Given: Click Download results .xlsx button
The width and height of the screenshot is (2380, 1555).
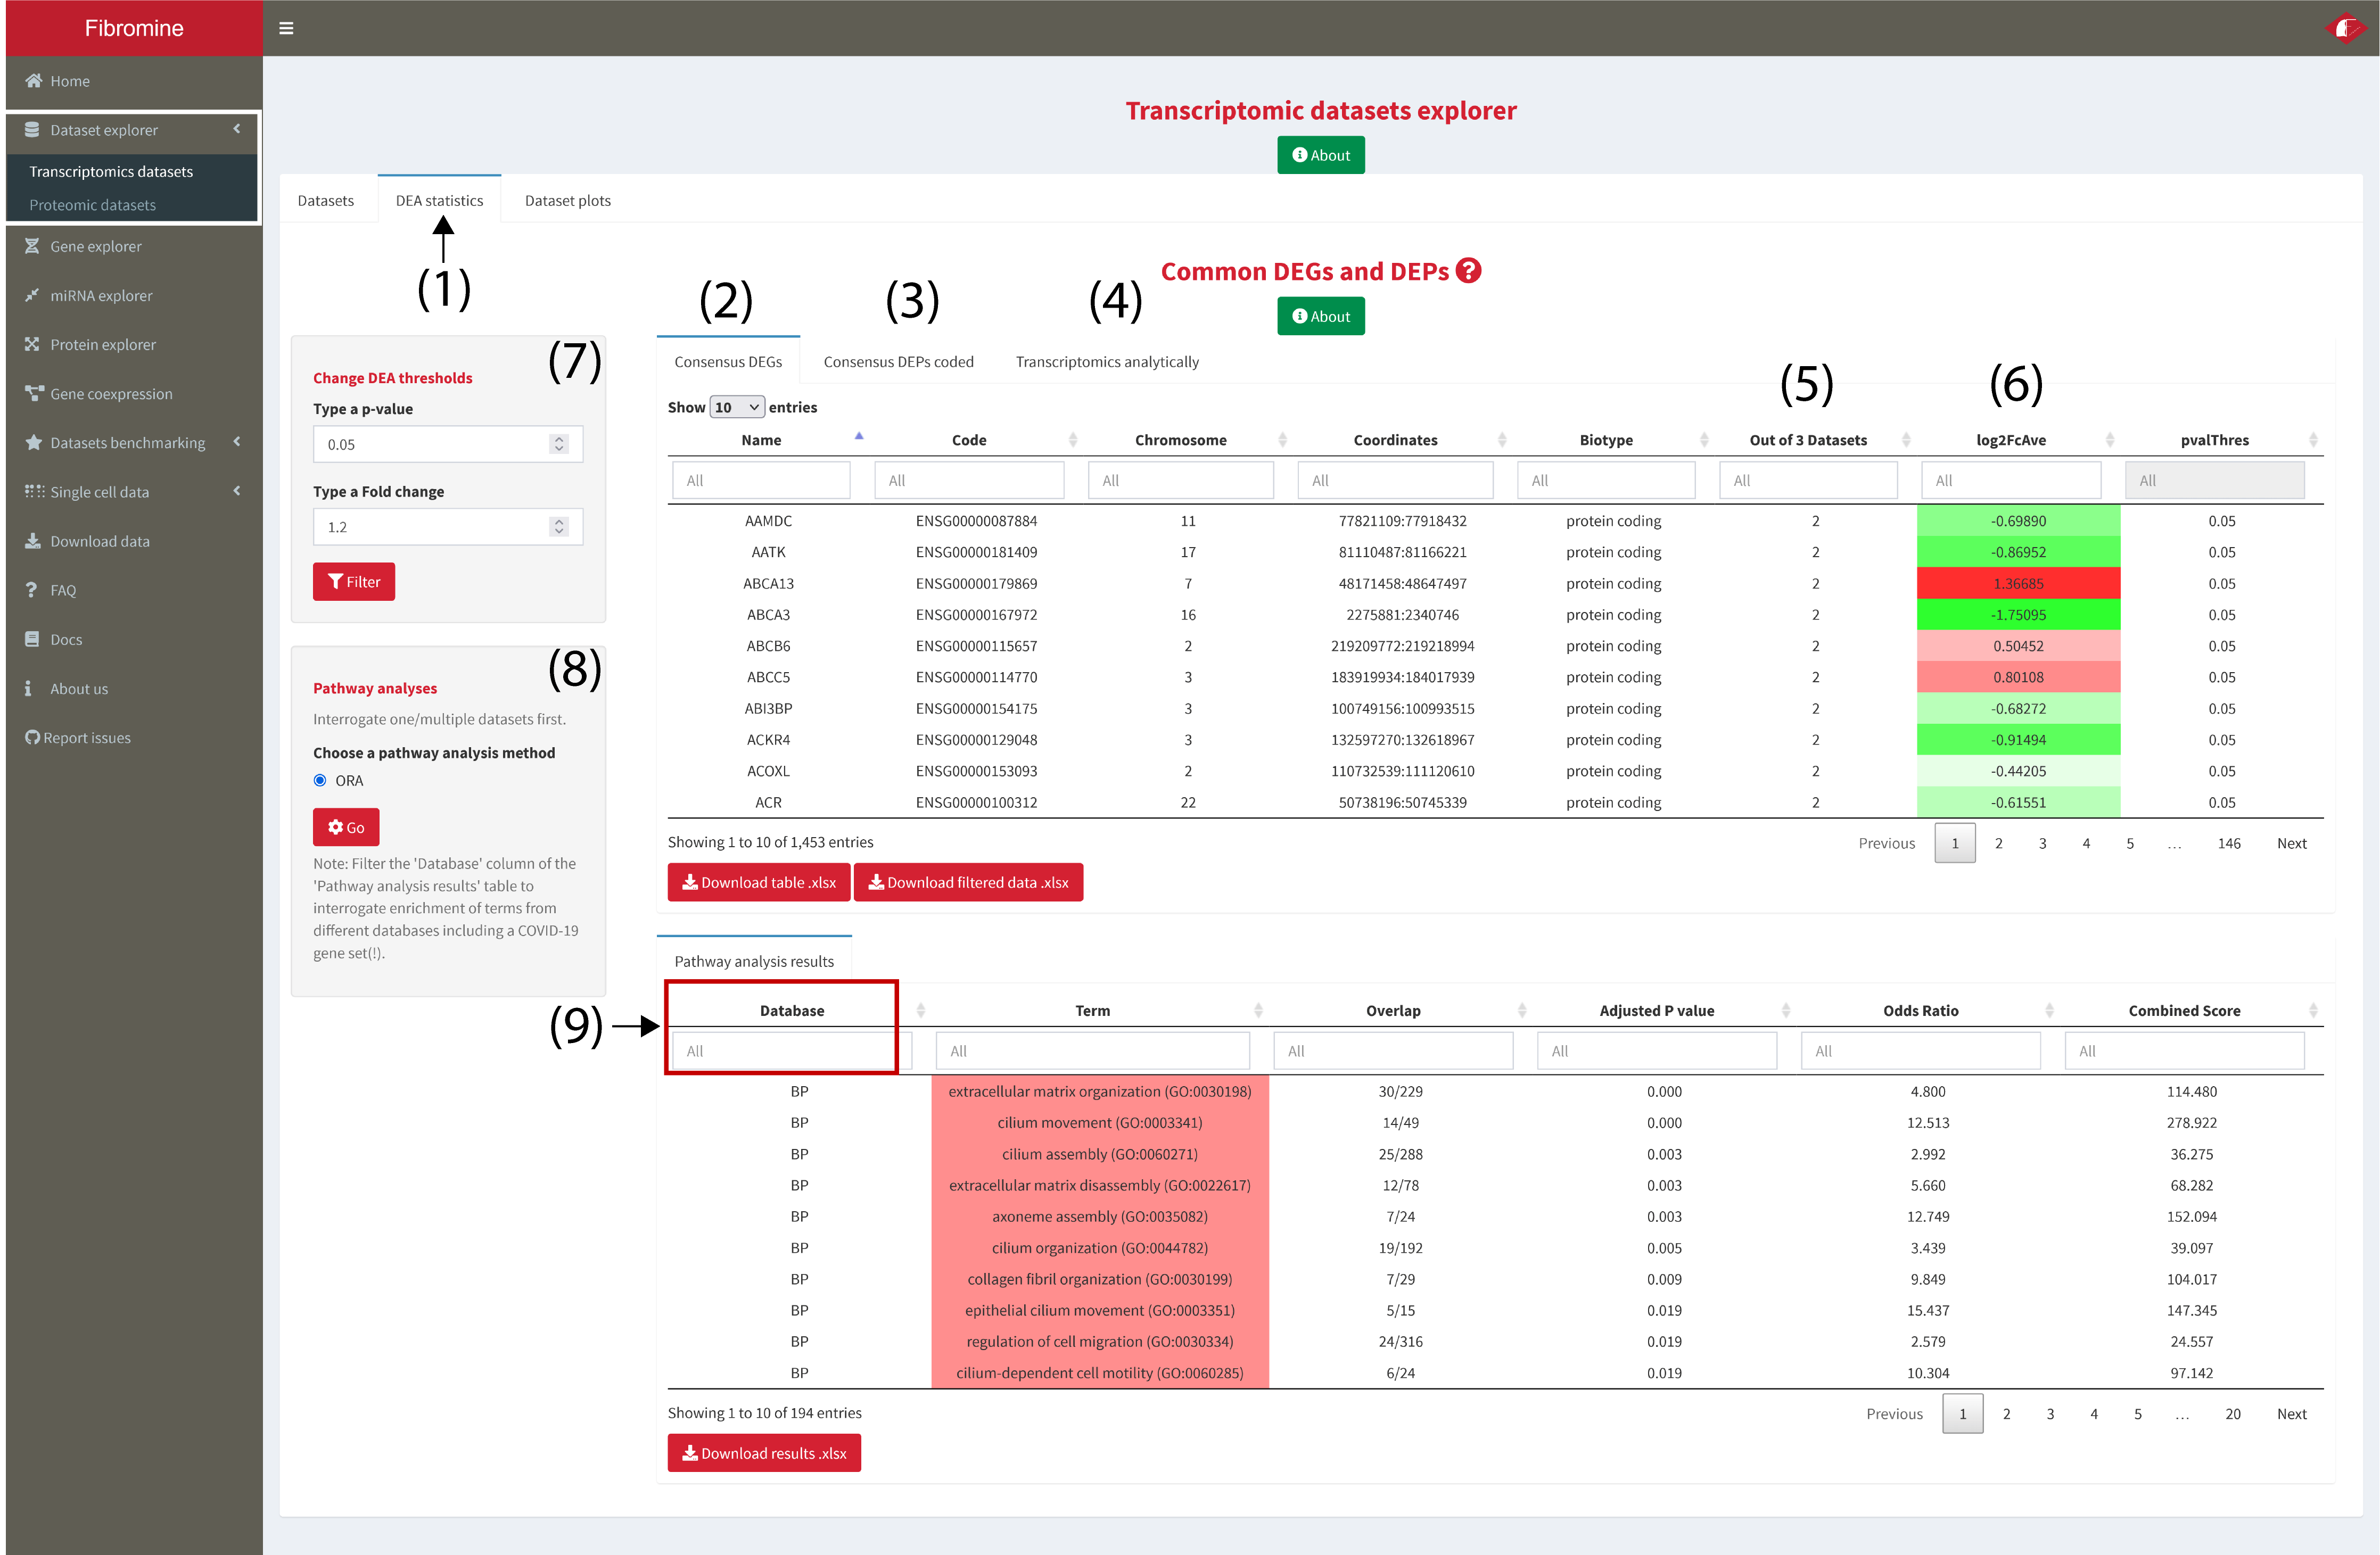Looking at the screenshot, I should point(764,1453).
